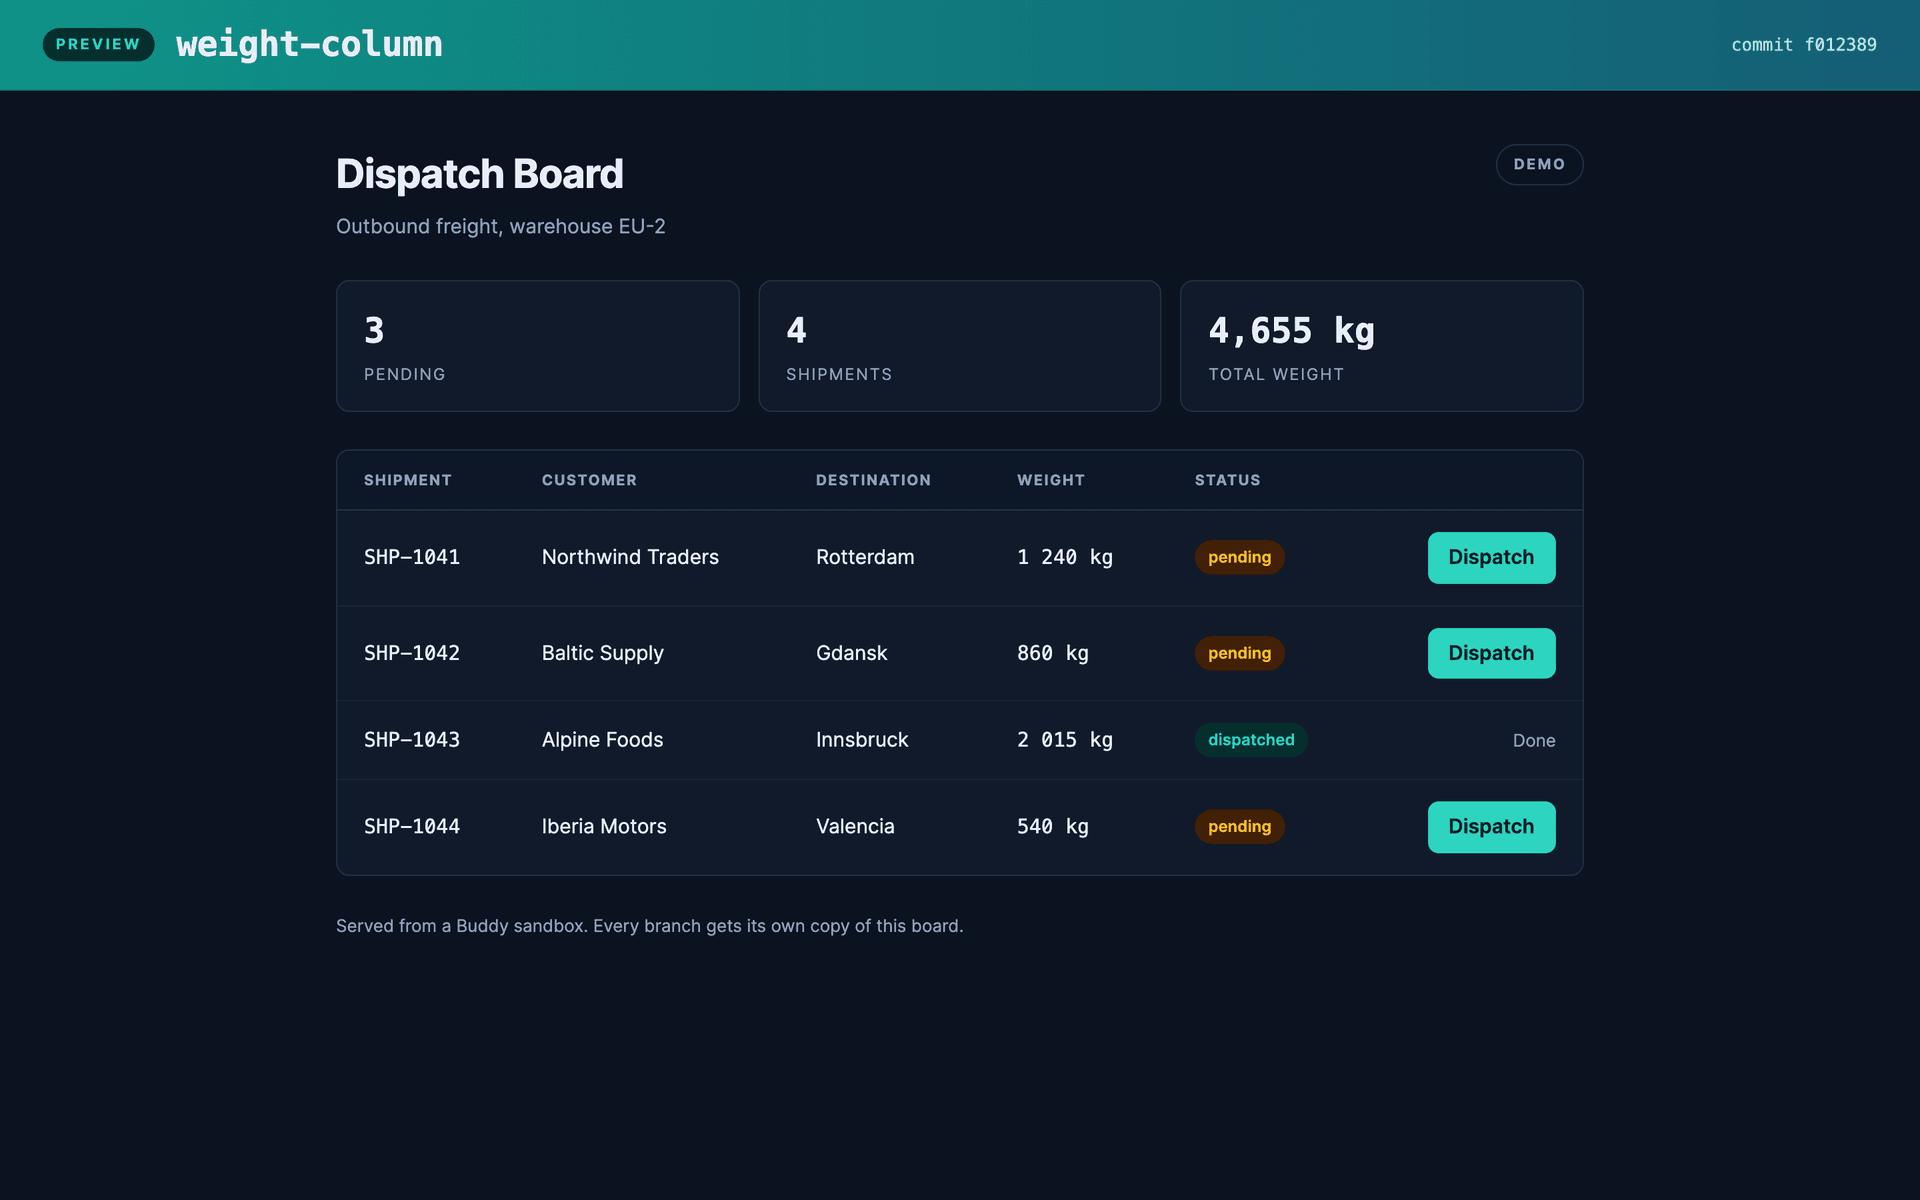Click the 860 kg weight cell
This screenshot has height=1200, width=1920.
pos(1053,653)
